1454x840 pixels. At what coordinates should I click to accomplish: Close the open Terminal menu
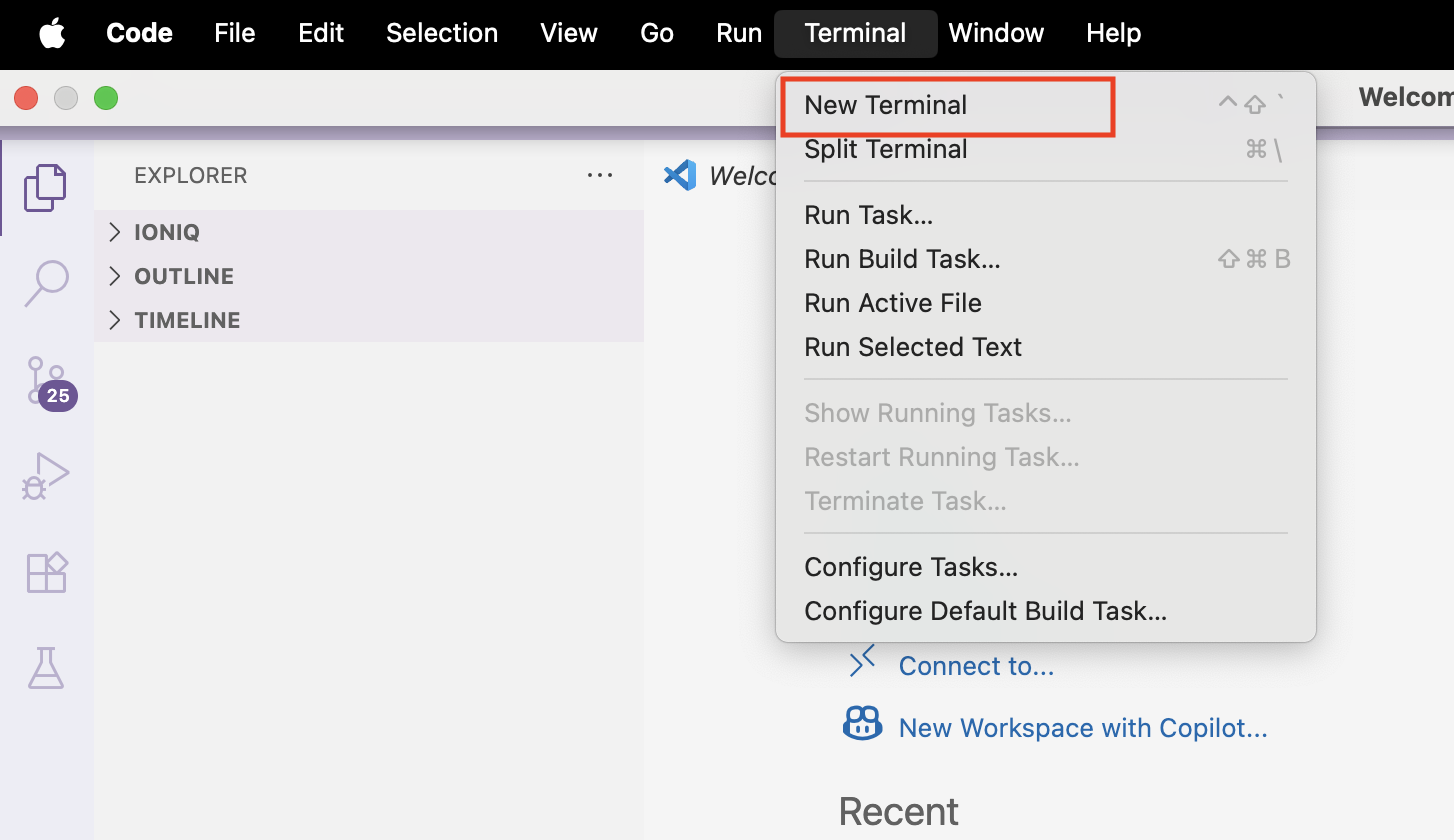pos(856,33)
